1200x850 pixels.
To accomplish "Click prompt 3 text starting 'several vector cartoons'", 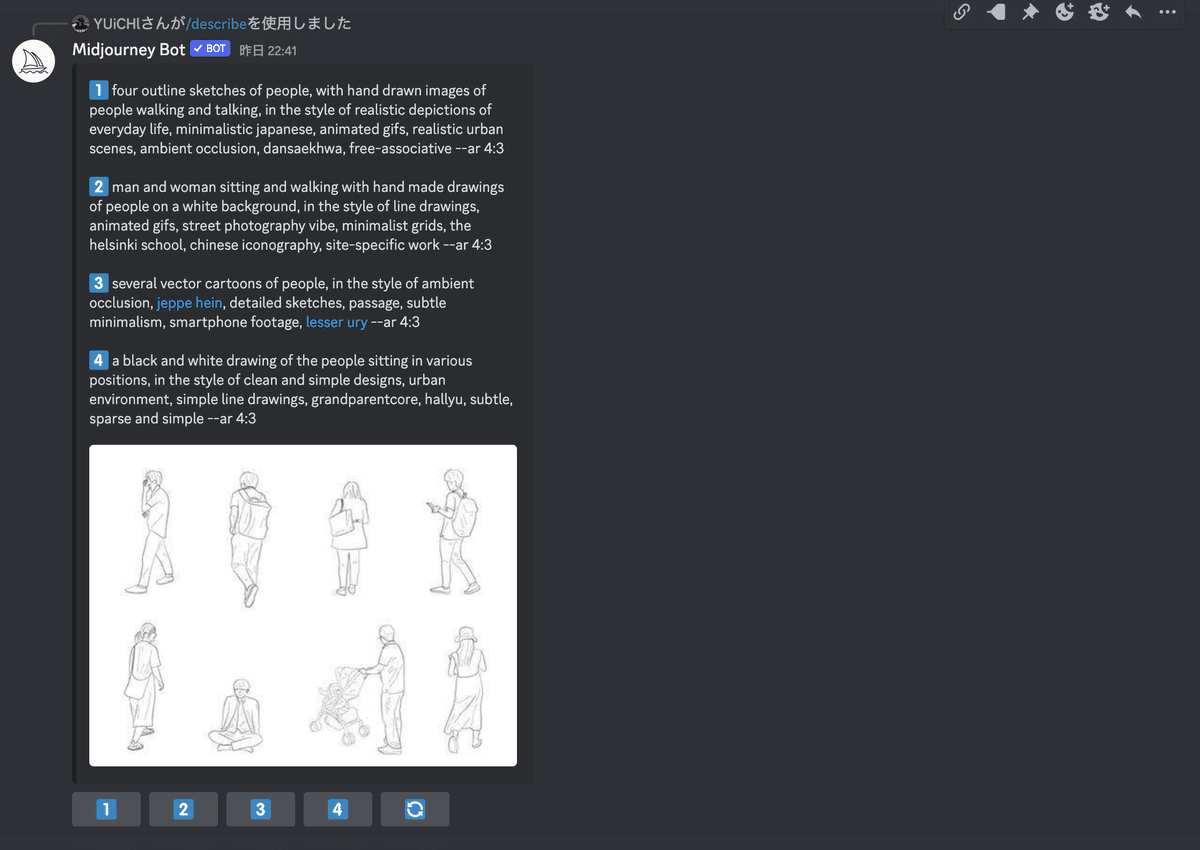I will pos(282,303).
